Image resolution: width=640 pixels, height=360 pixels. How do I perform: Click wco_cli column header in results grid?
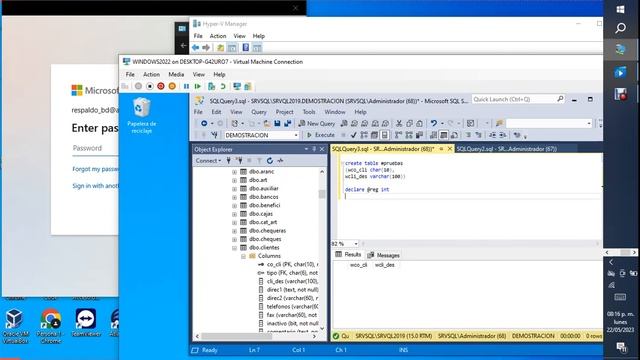[358, 265]
